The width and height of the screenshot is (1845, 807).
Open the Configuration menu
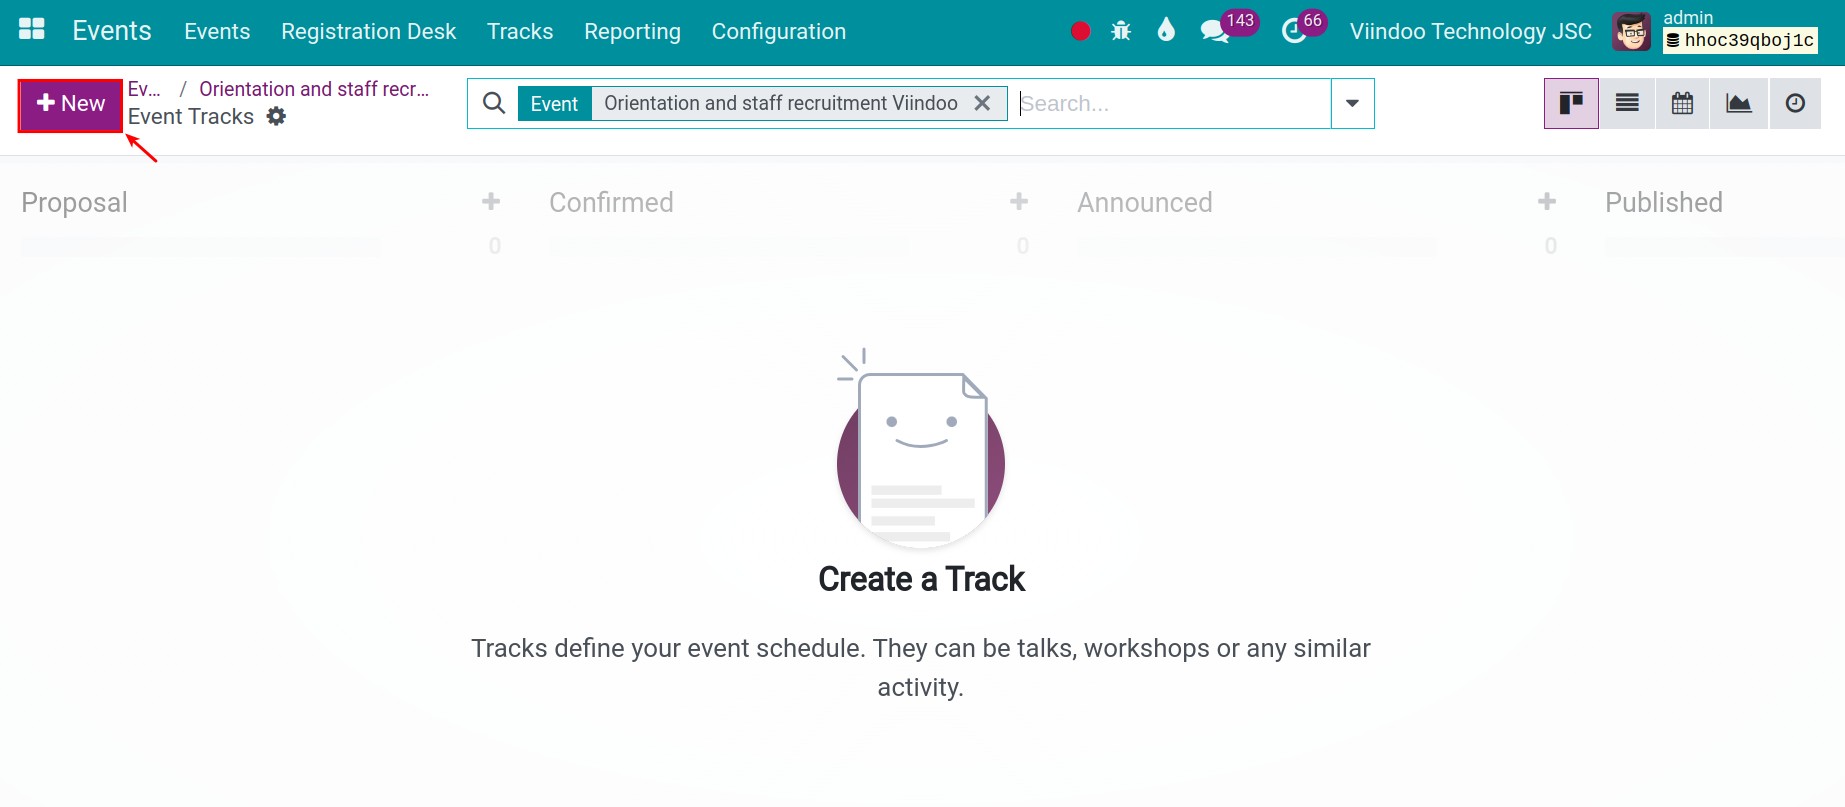[779, 31]
